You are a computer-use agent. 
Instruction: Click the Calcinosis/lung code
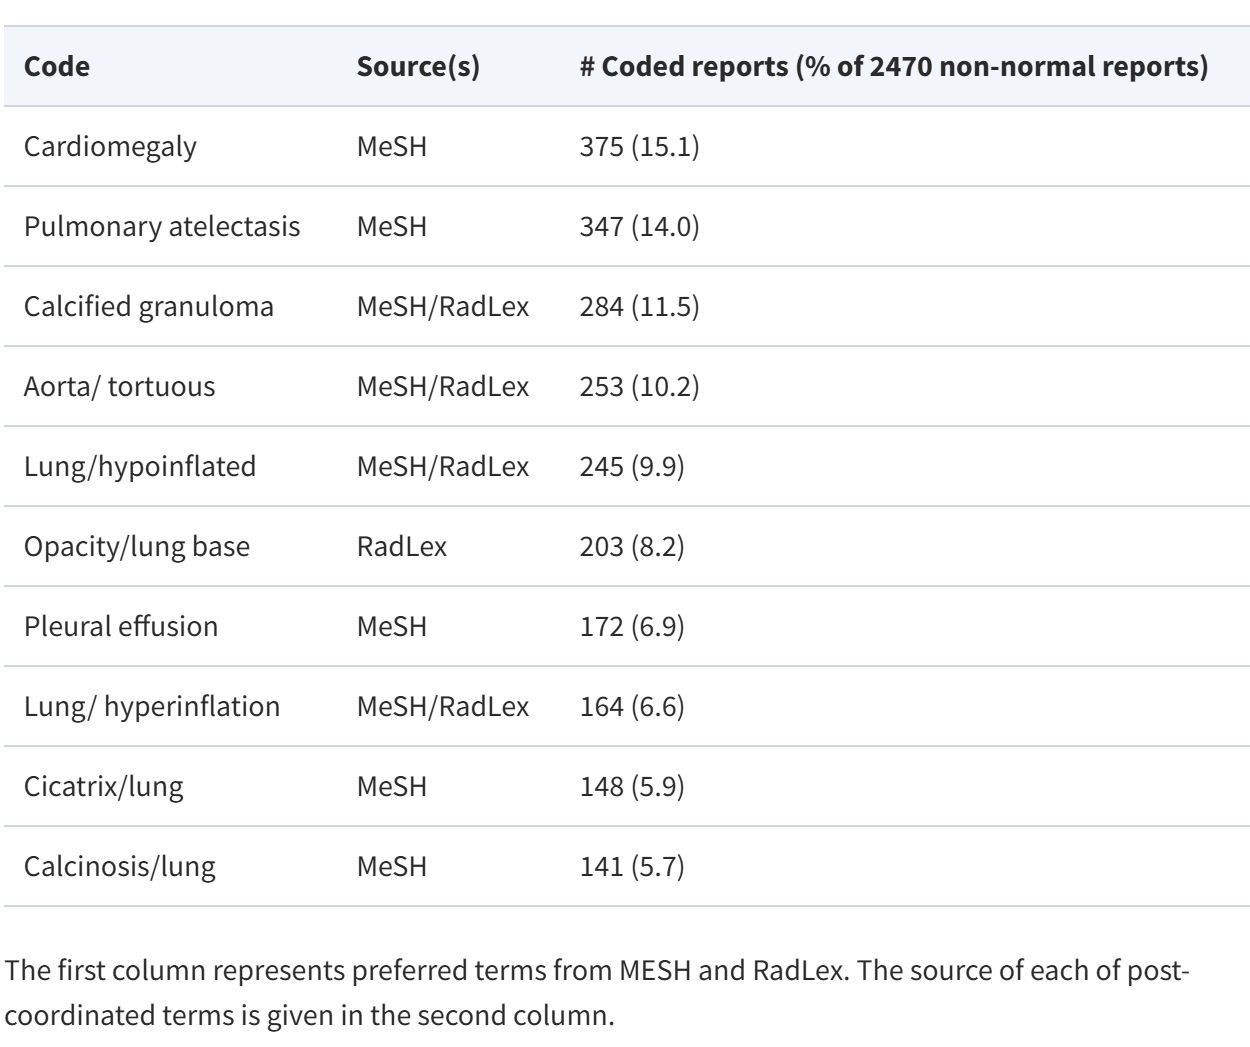coord(120,867)
